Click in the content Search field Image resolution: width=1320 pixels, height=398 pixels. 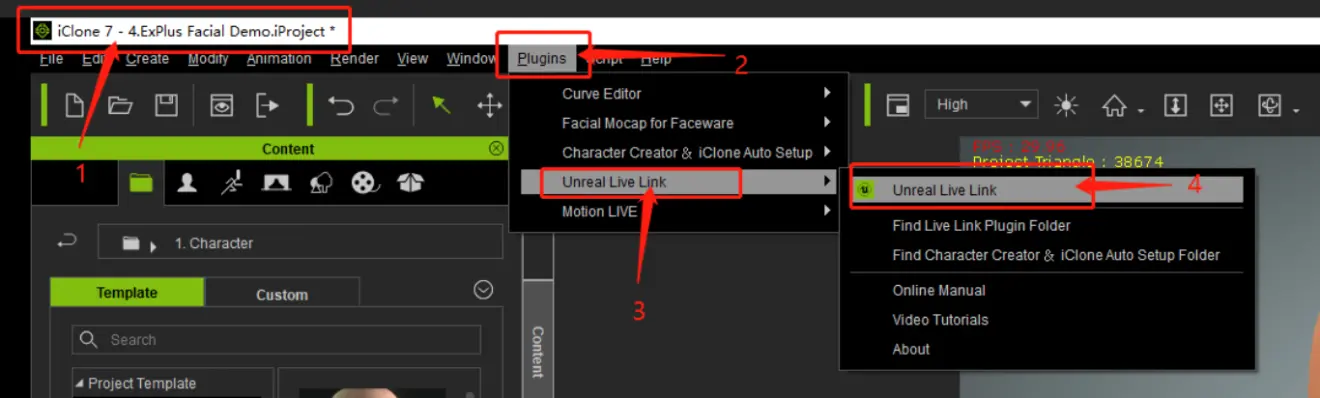click(276, 339)
